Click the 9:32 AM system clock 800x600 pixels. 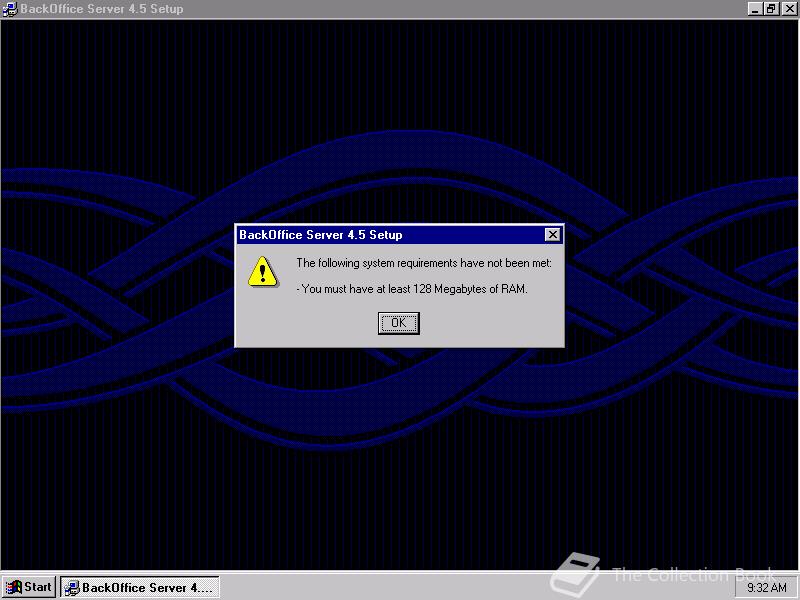[x=767, y=588]
